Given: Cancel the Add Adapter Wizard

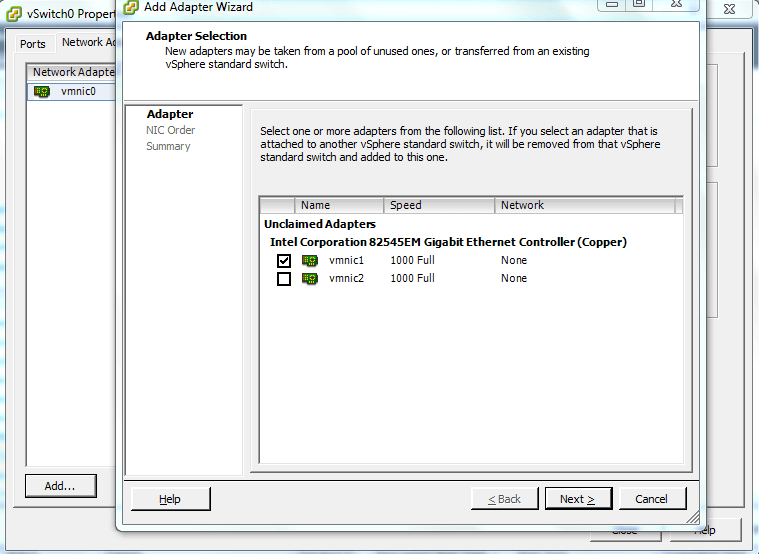Looking at the screenshot, I should [x=652, y=499].
